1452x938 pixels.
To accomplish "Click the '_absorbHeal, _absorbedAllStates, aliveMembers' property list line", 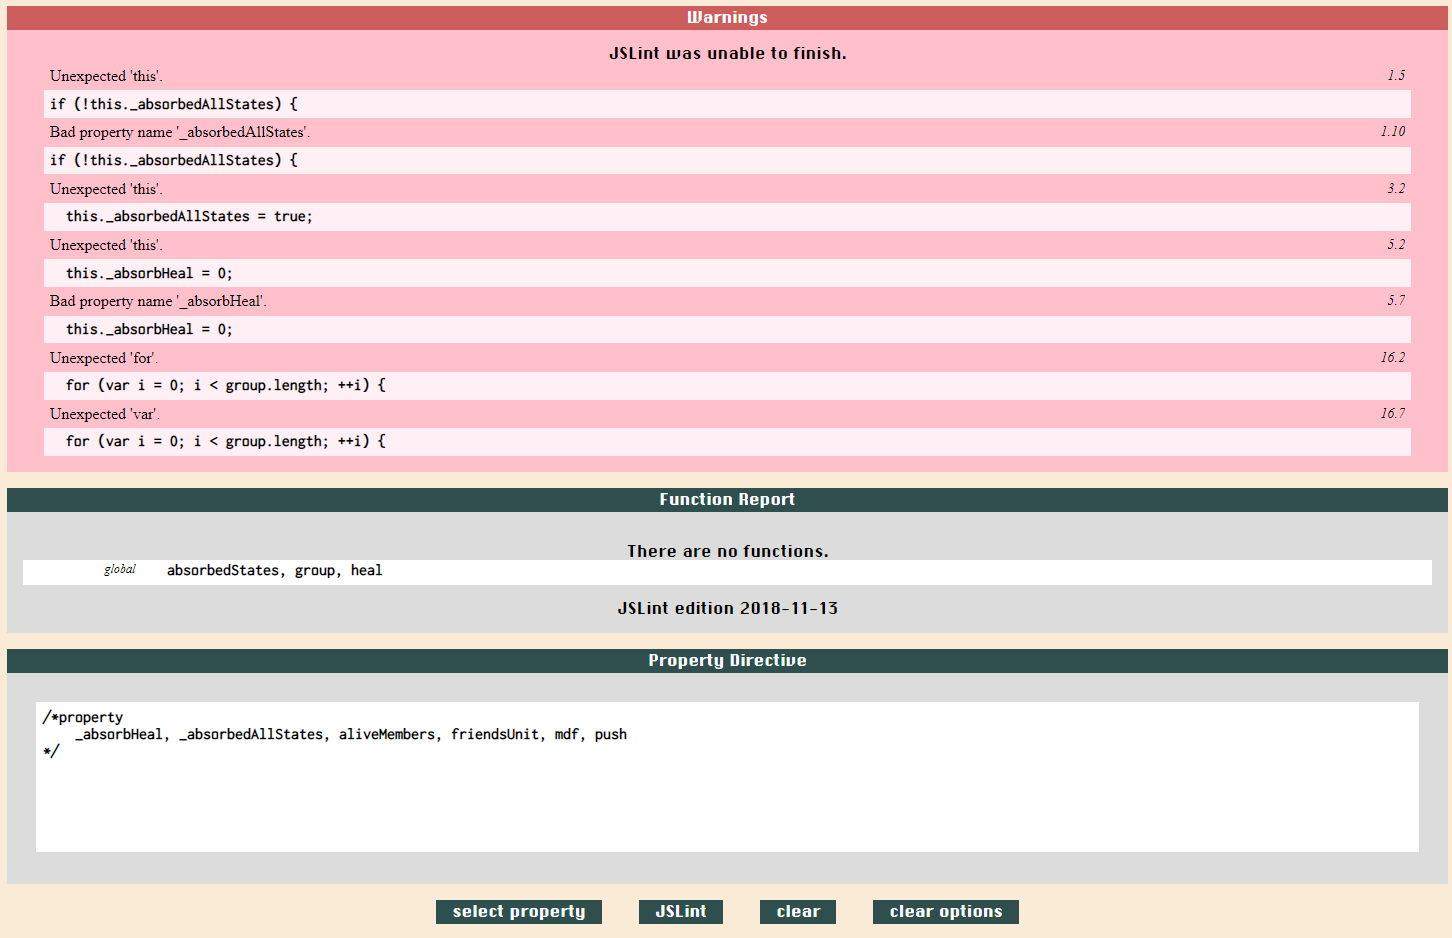I will click(x=351, y=734).
